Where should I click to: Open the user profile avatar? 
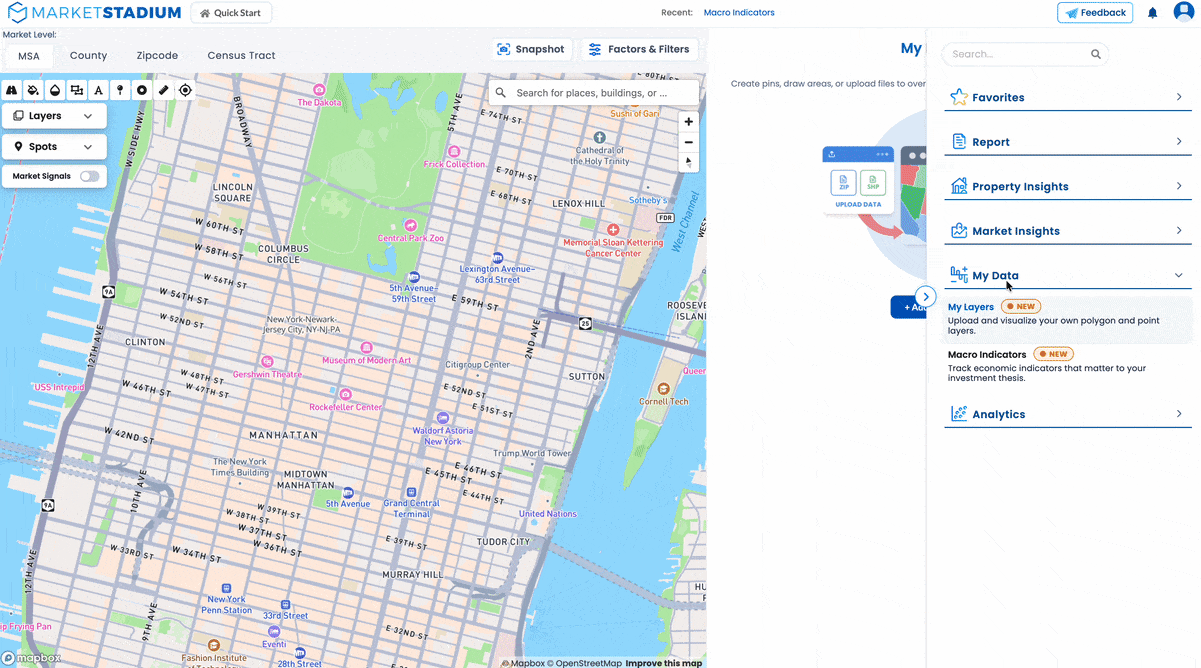pyautogui.click(x=1184, y=13)
